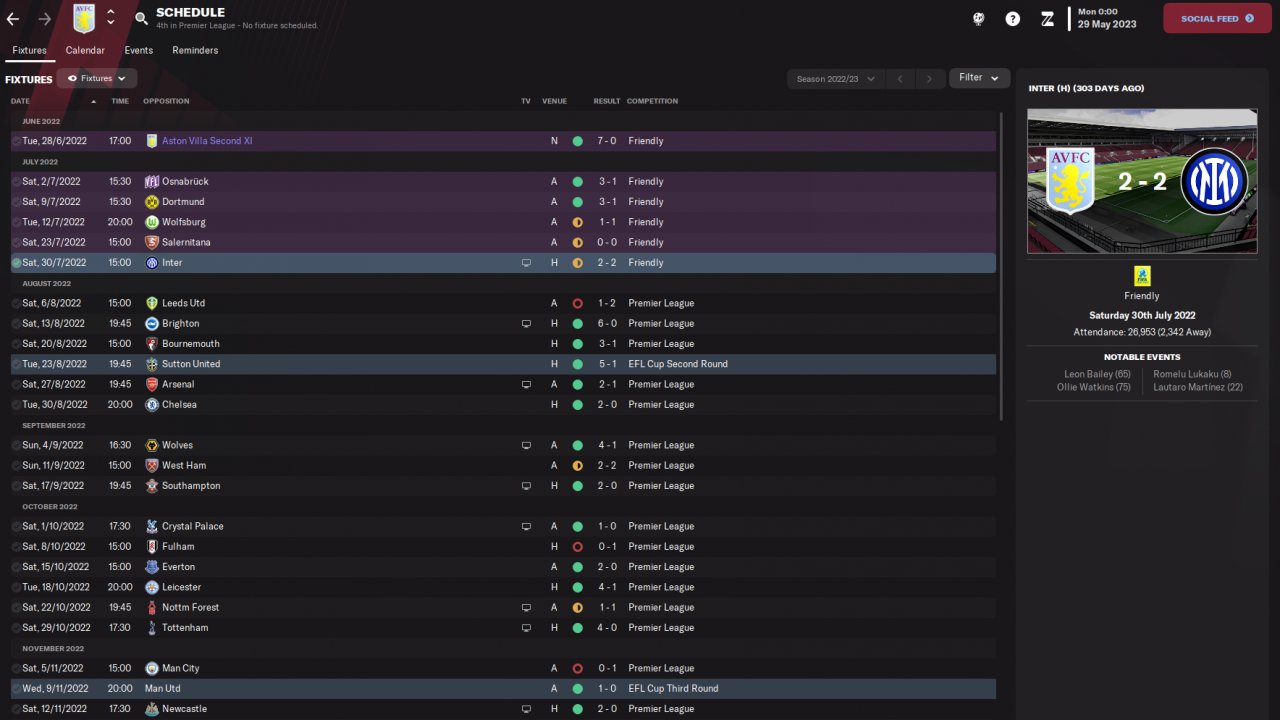Click the Social Feed button
The width and height of the screenshot is (1280, 720).
point(1217,18)
